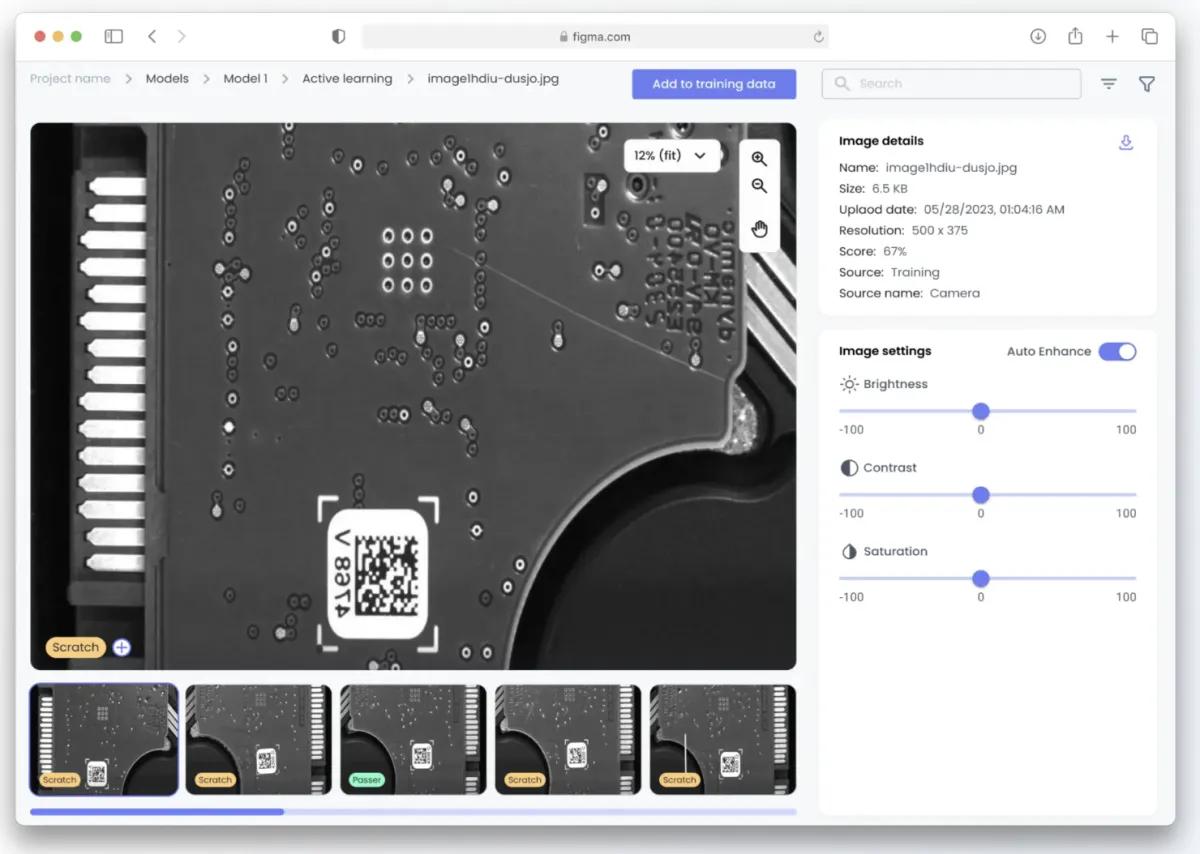Click the zoom out magnifier icon

[x=759, y=186]
